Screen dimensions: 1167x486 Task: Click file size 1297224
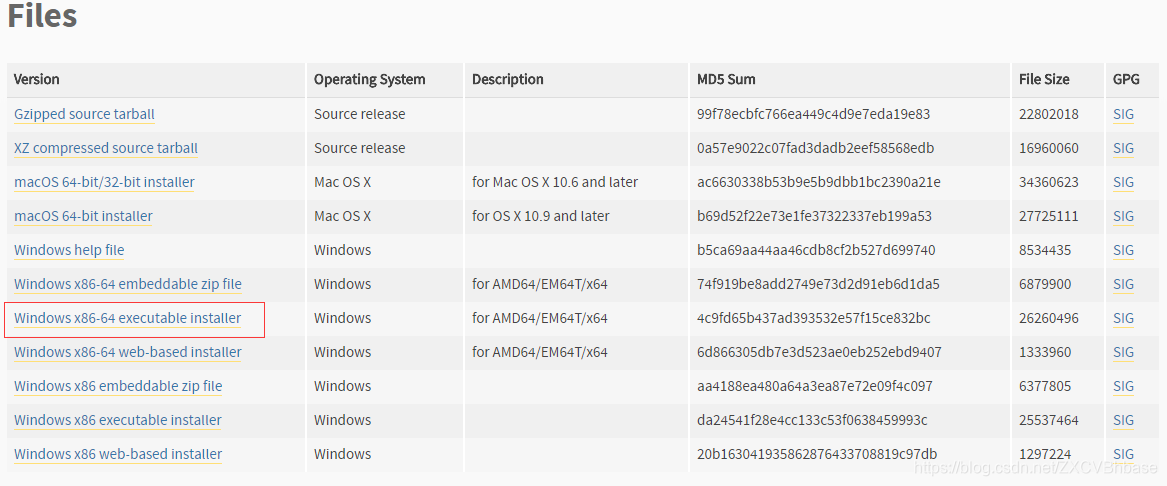point(1046,454)
